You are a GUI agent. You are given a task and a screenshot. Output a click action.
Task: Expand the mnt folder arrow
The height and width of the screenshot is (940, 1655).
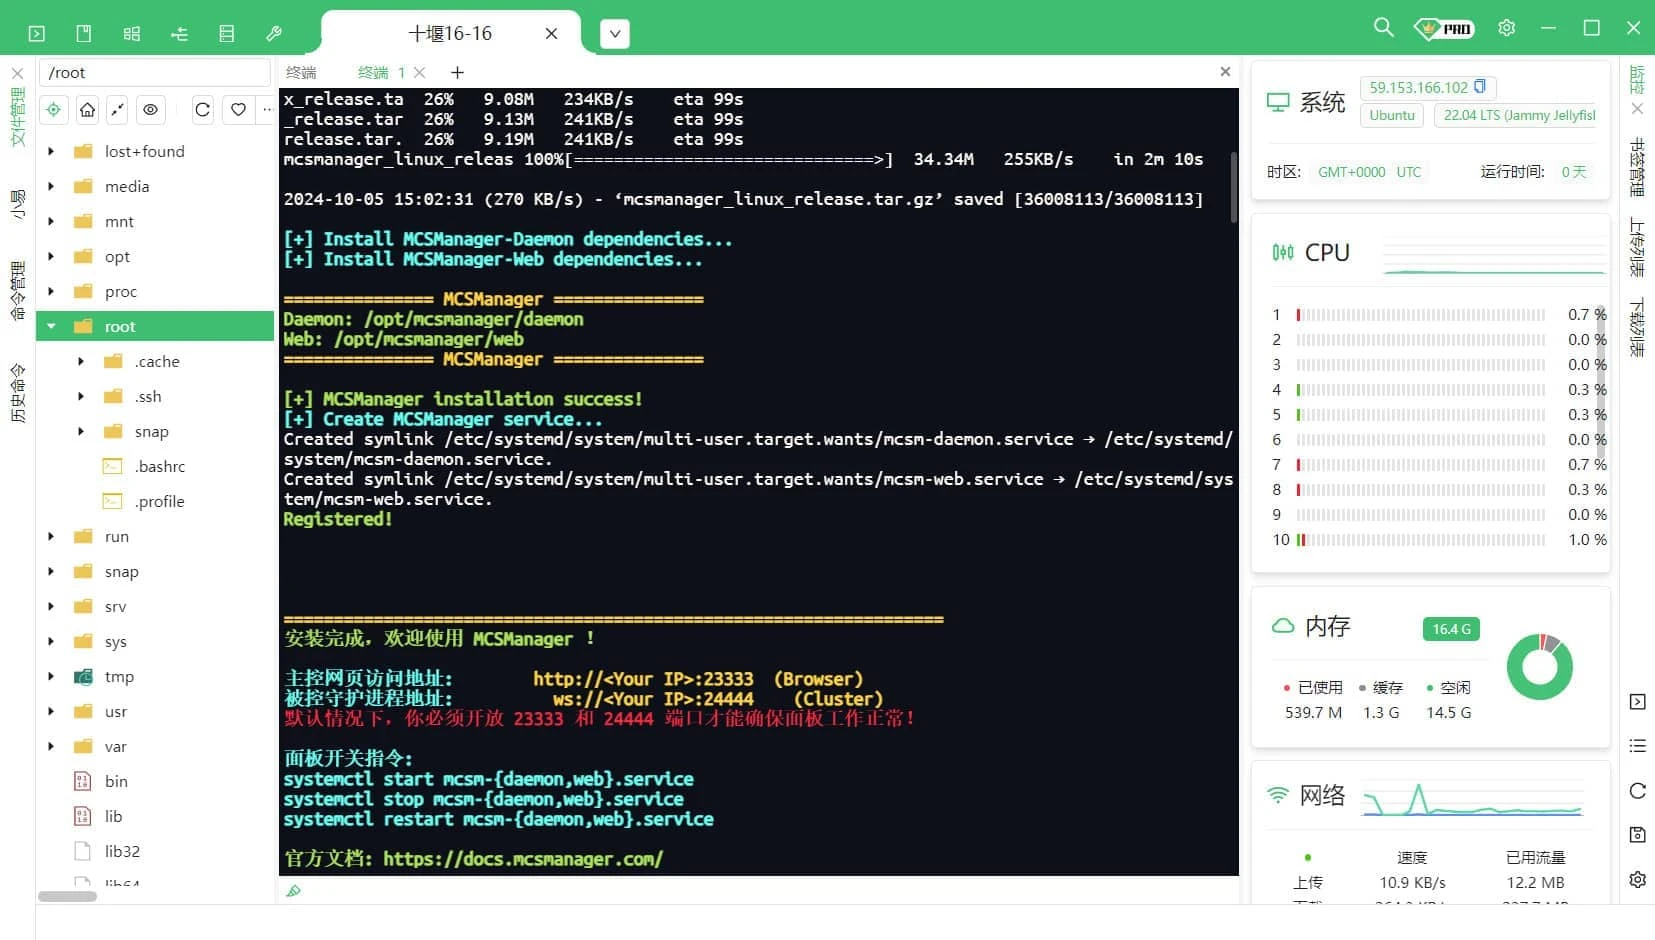51,221
